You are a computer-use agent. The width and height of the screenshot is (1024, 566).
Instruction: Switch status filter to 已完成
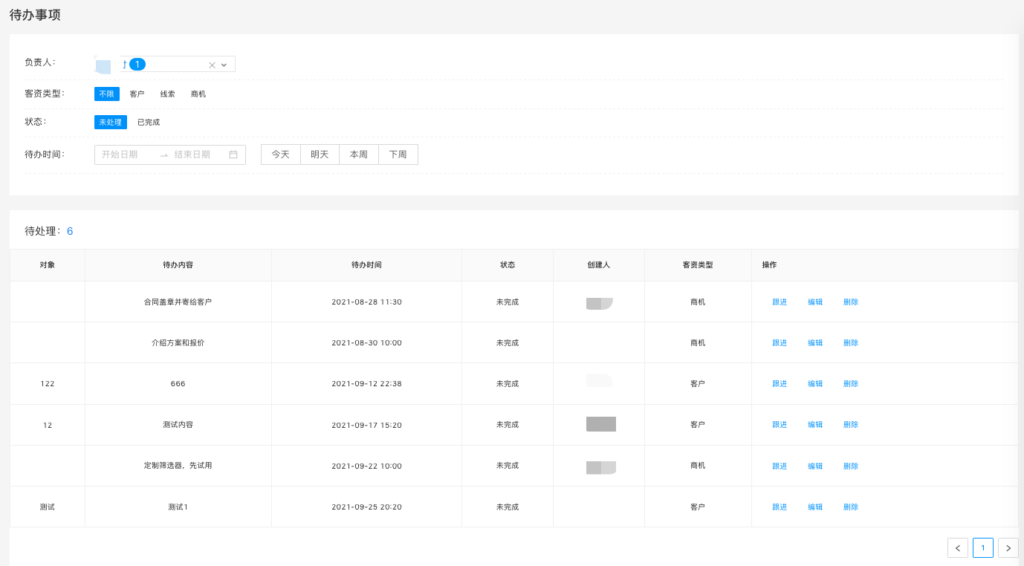pos(148,123)
